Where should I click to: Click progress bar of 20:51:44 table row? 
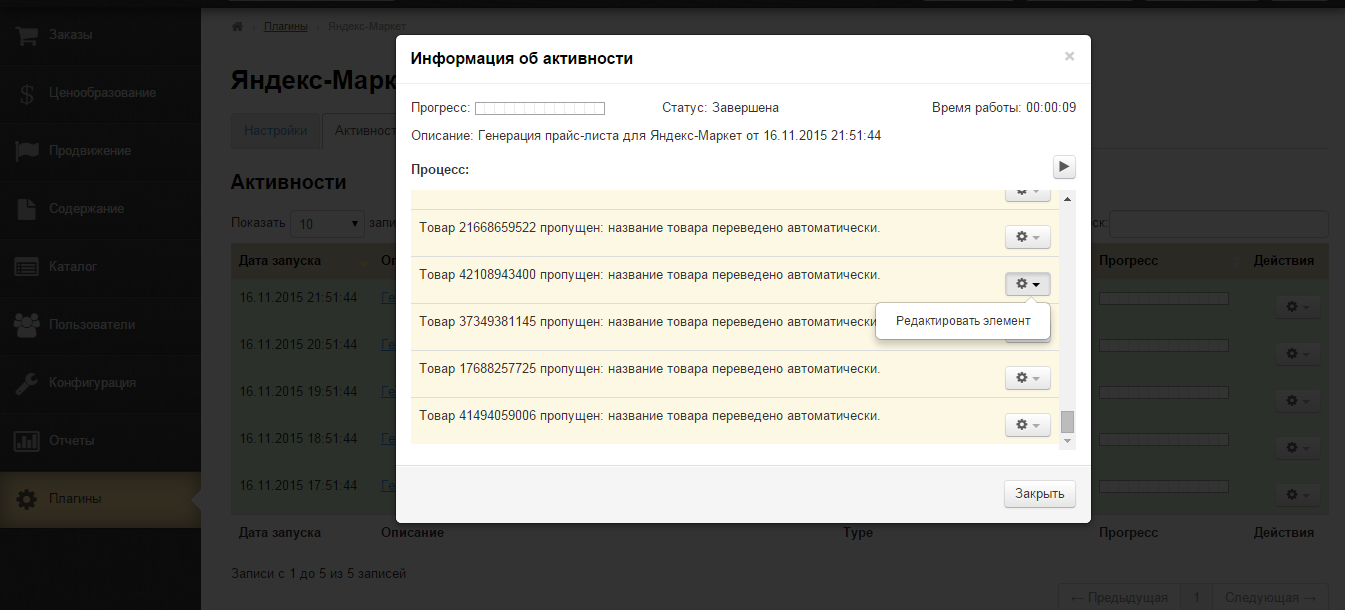[1163, 345]
